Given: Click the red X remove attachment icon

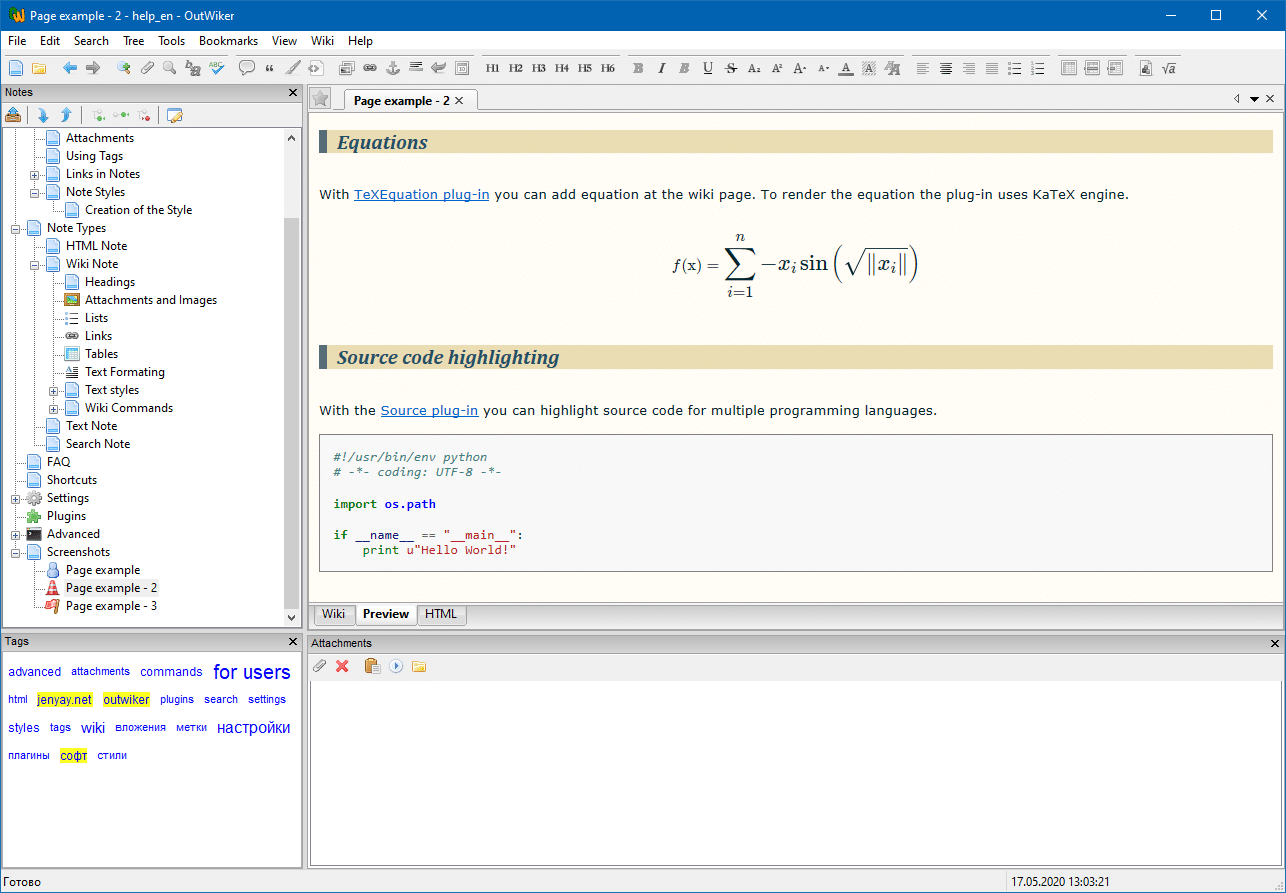Looking at the screenshot, I should pos(342,666).
